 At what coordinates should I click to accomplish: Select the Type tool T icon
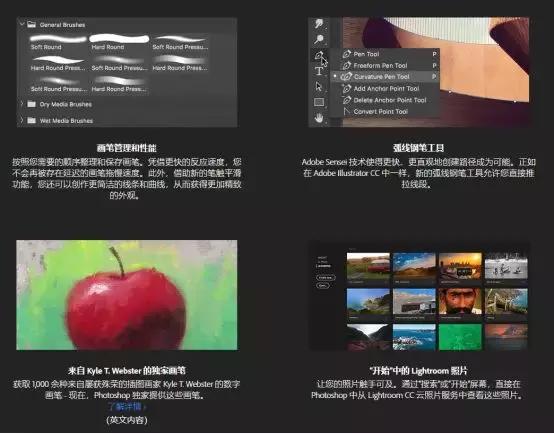tap(319, 71)
